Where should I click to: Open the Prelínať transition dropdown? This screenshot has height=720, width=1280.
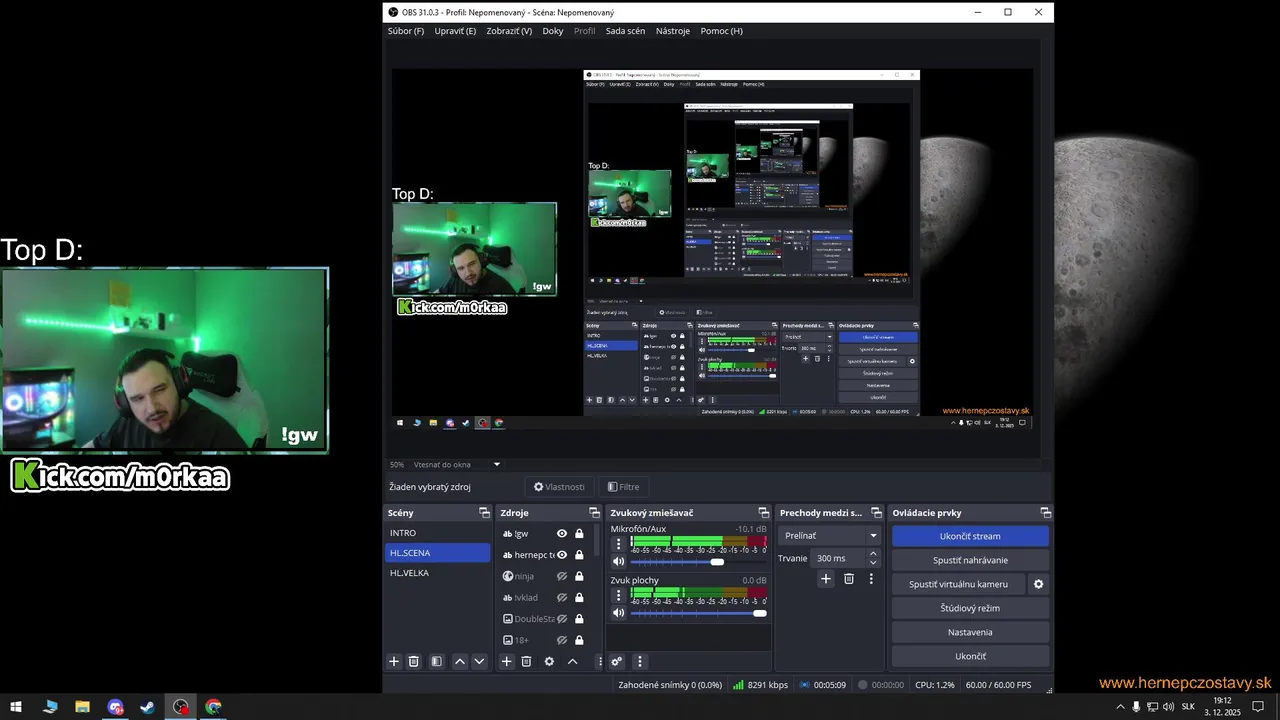click(829, 535)
